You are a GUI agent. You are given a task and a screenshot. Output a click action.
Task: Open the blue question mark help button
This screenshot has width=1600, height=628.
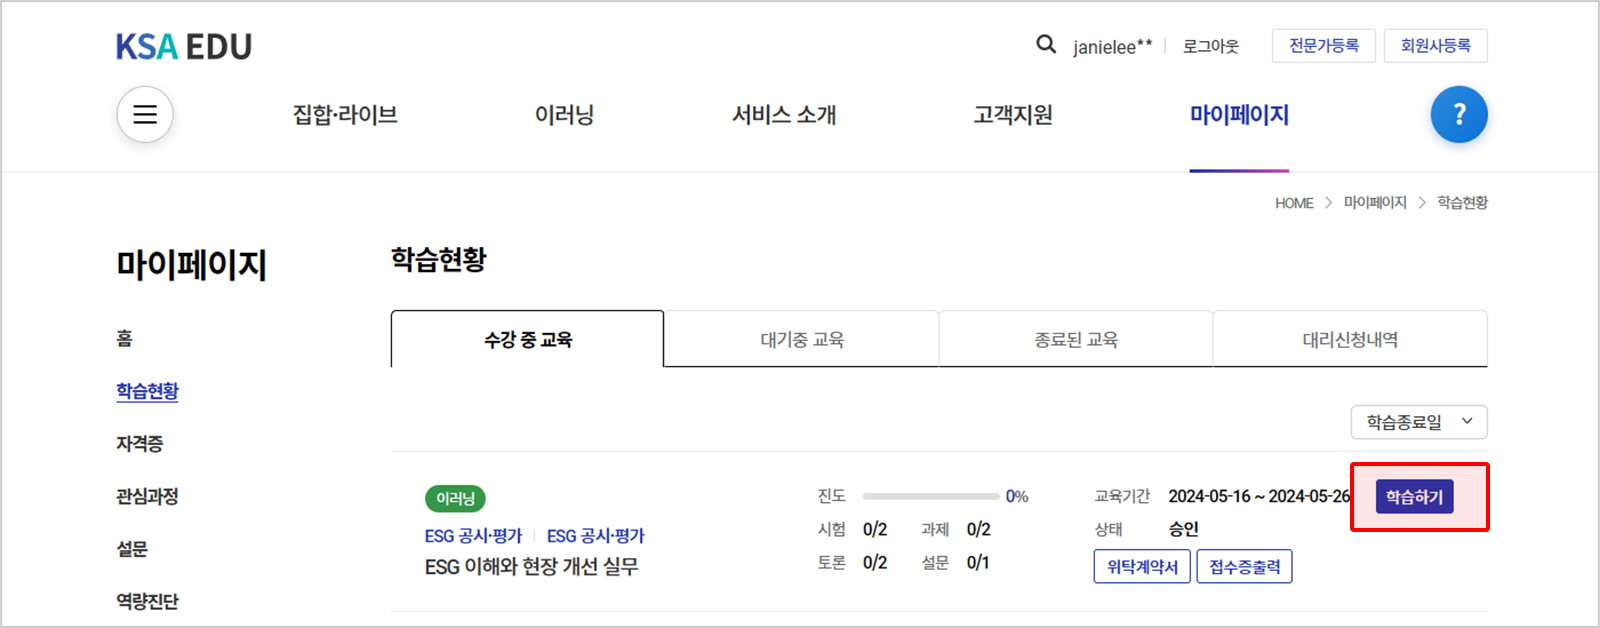coord(1459,114)
